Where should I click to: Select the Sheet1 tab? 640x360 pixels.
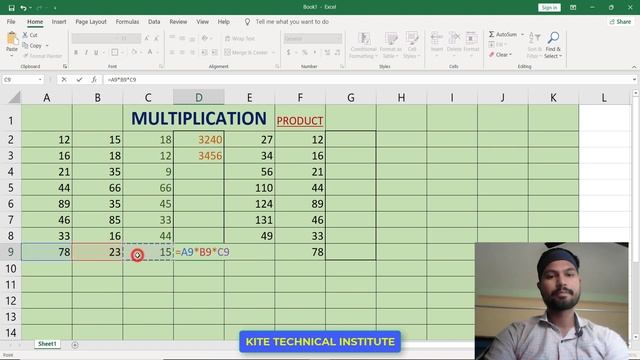[x=47, y=344]
